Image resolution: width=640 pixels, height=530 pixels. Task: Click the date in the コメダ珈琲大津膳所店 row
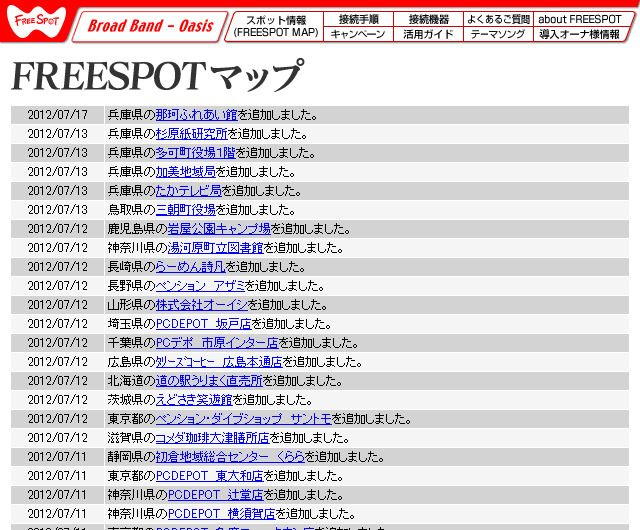pyautogui.click(x=58, y=438)
